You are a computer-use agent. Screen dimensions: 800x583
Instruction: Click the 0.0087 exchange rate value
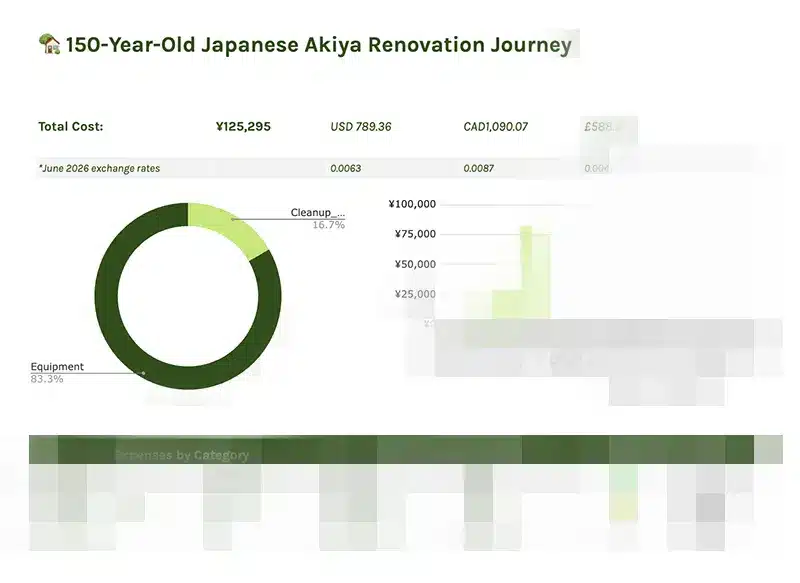[x=479, y=168]
